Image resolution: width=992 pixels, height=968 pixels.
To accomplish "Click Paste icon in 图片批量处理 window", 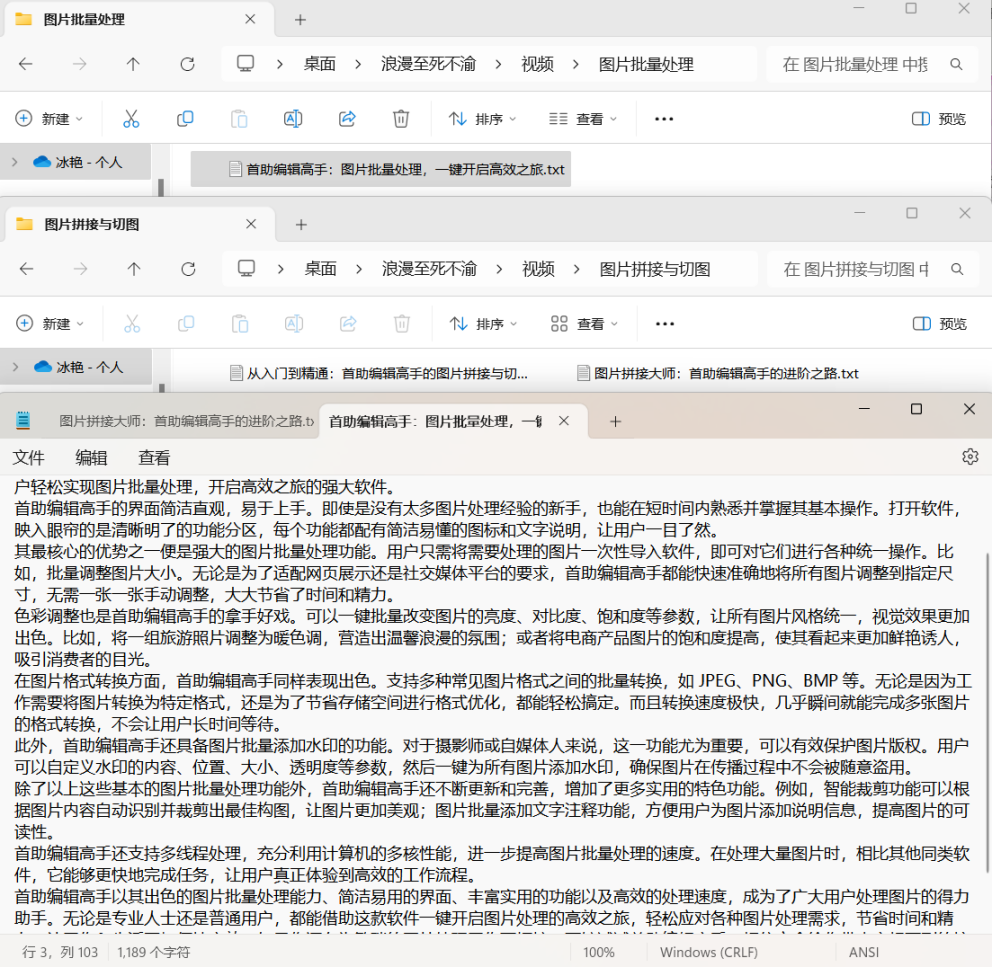I will 239,119.
